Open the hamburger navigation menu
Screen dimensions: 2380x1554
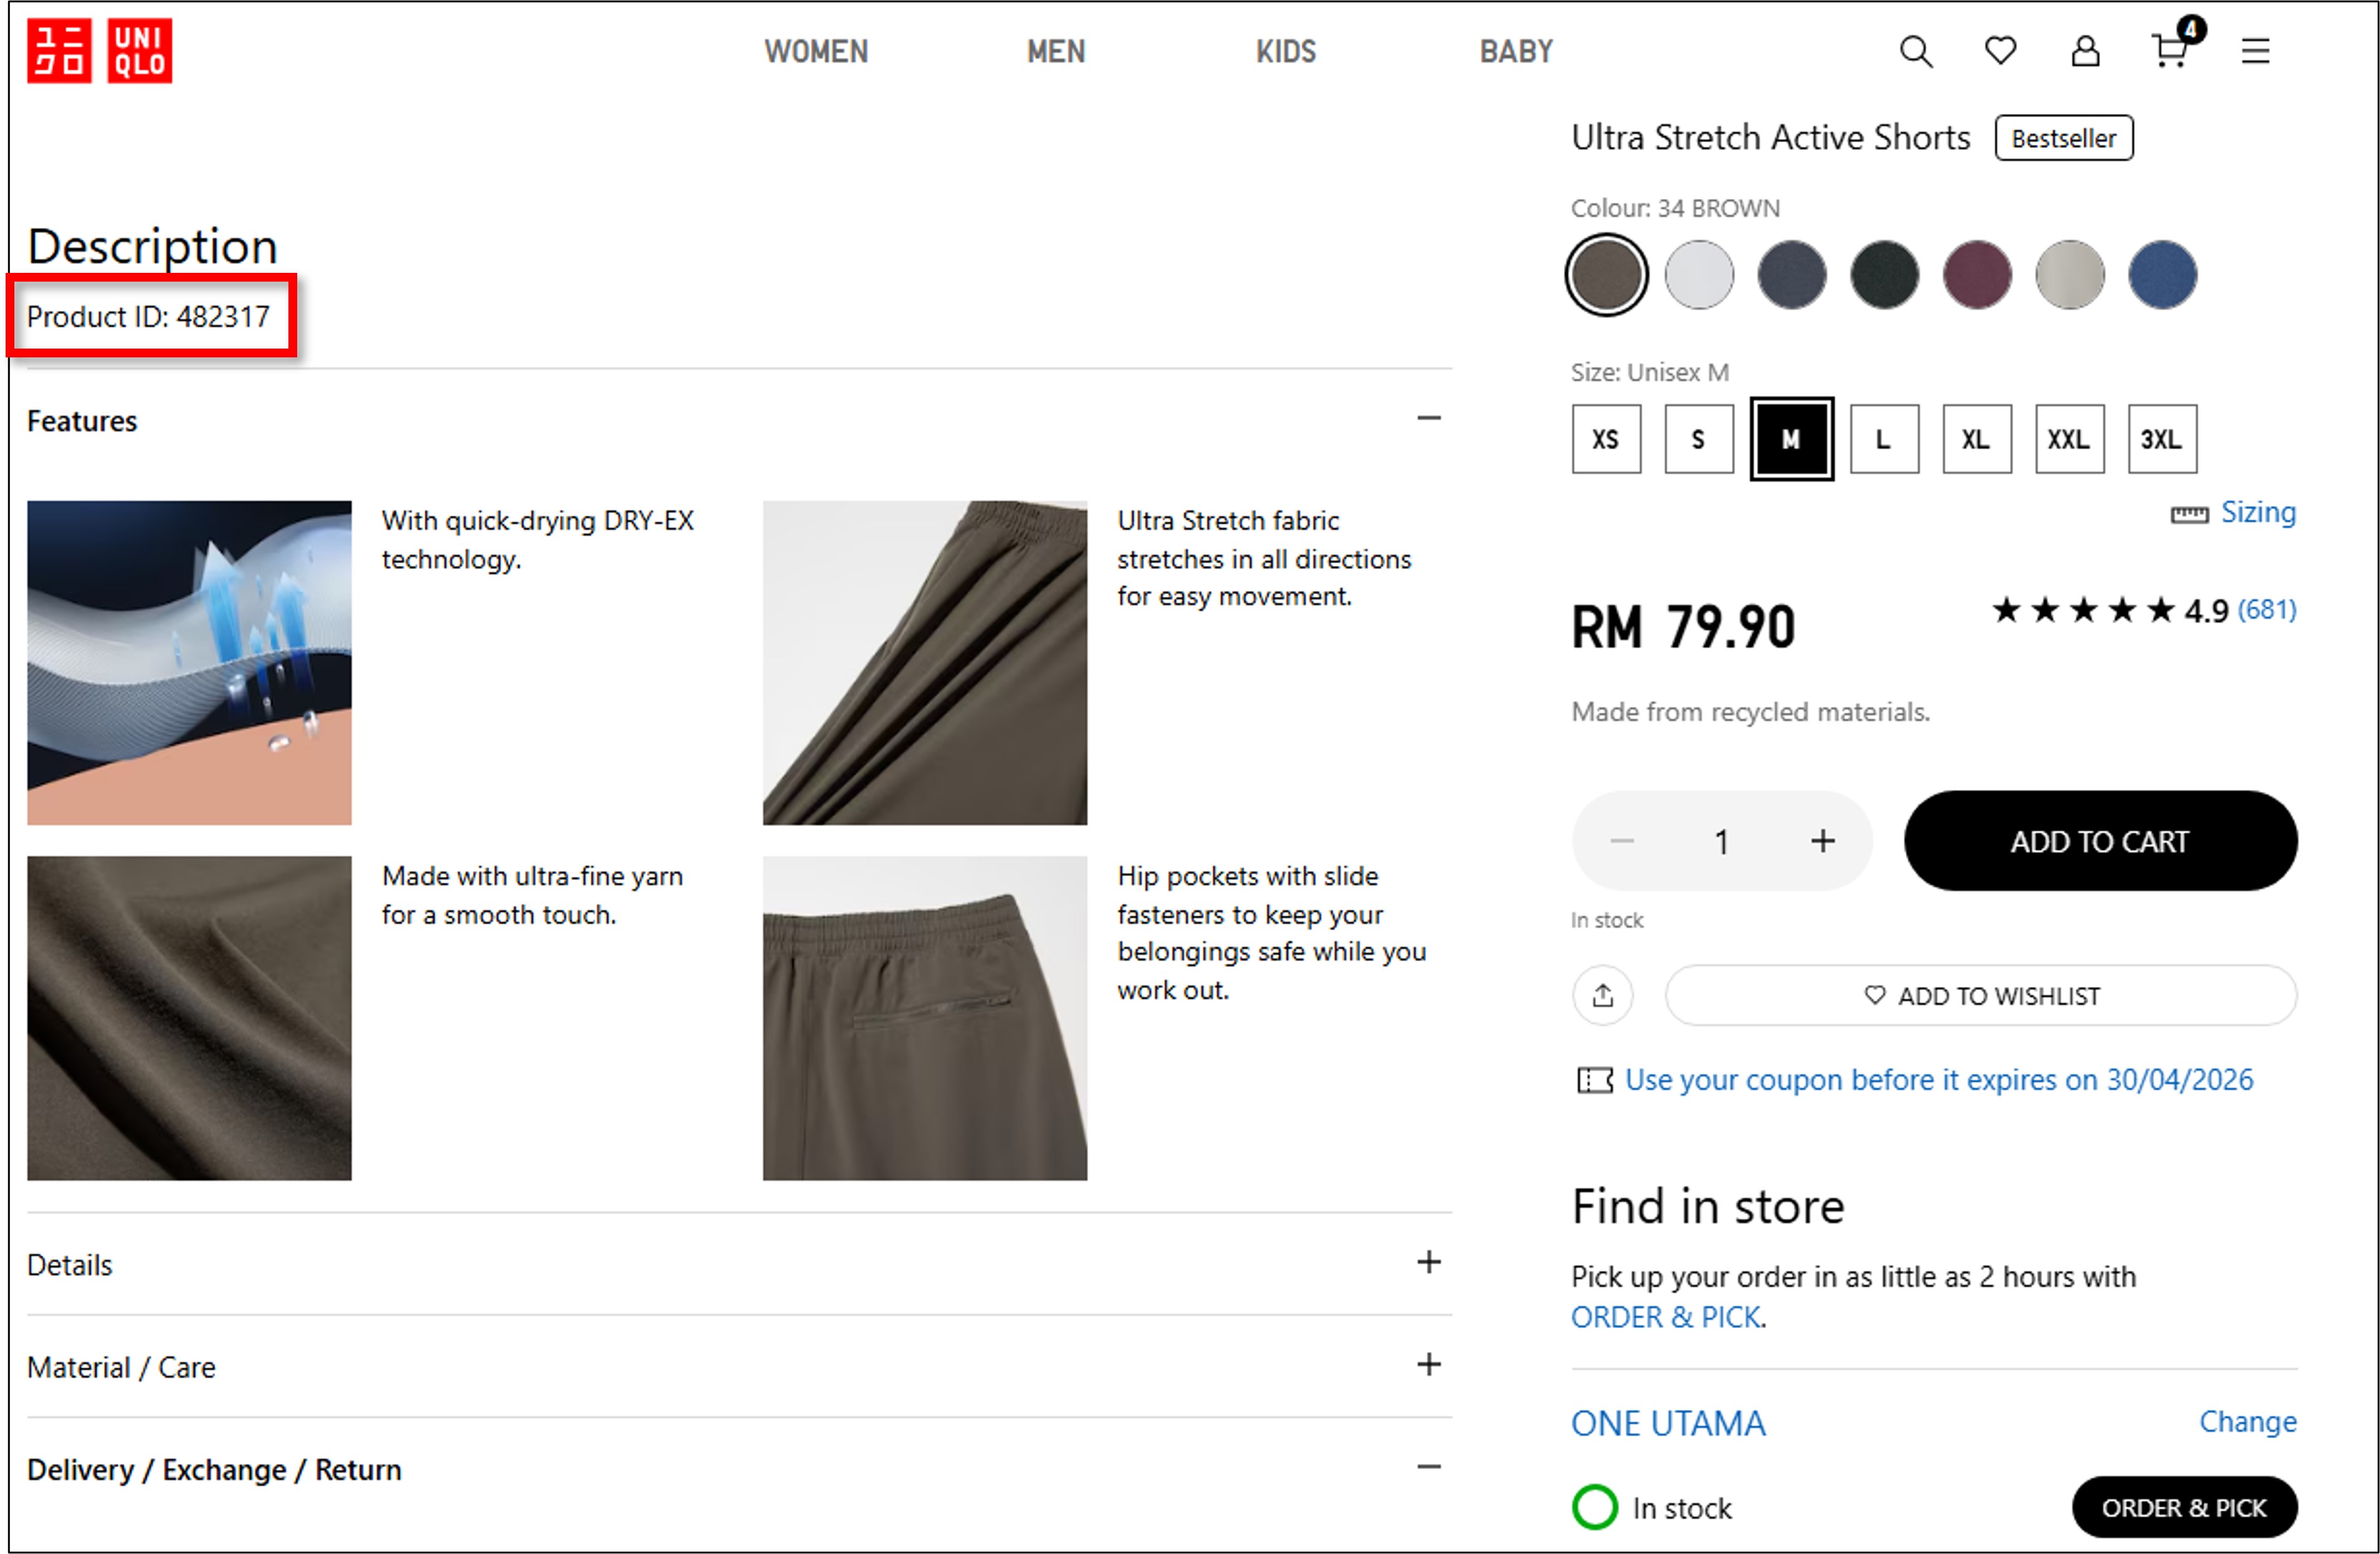click(x=2256, y=51)
